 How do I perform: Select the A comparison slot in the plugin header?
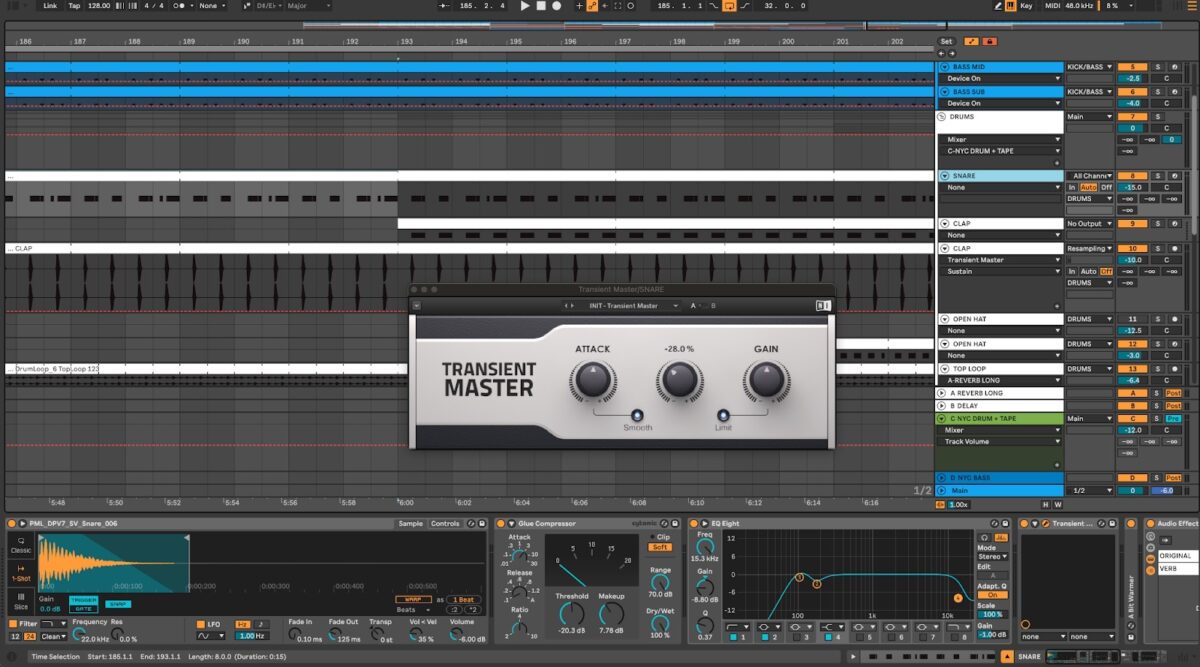tap(693, 305)
